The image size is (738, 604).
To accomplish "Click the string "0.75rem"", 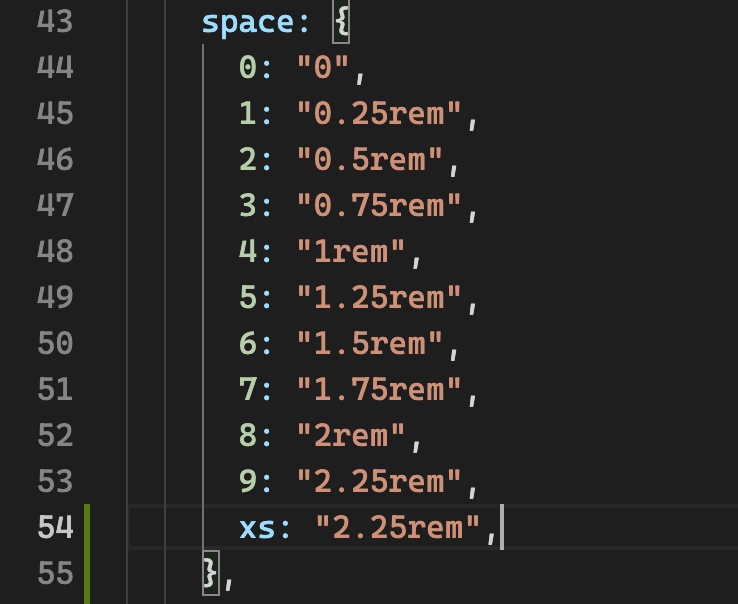I will click(379, 205).
